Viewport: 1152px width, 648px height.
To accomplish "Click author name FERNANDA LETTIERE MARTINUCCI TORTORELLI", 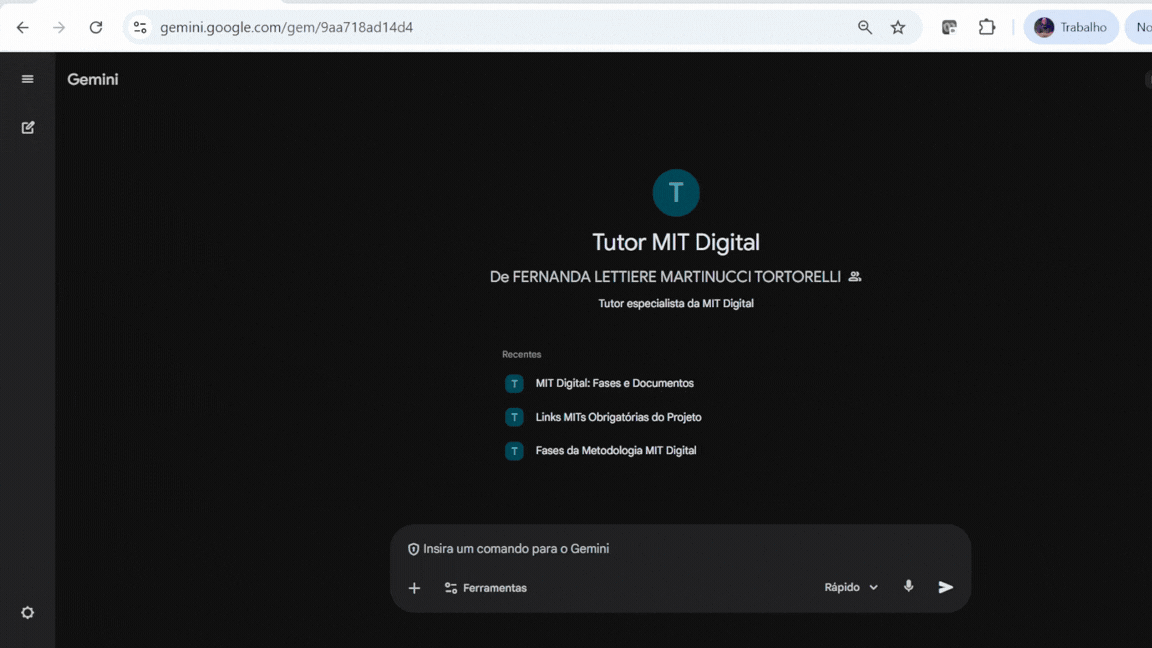I will tap(677, 277).
